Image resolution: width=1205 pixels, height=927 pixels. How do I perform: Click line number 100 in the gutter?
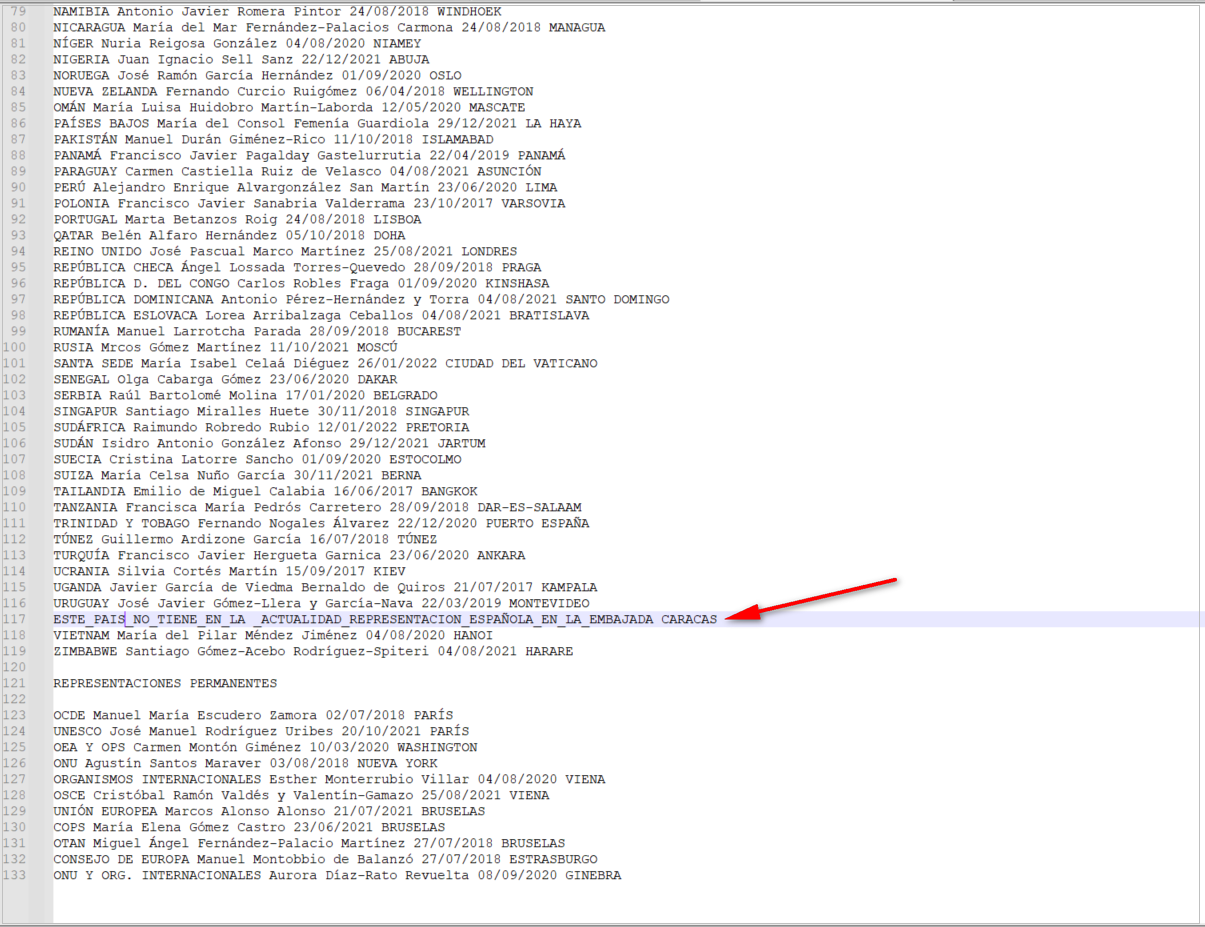(x=17, y=347)
